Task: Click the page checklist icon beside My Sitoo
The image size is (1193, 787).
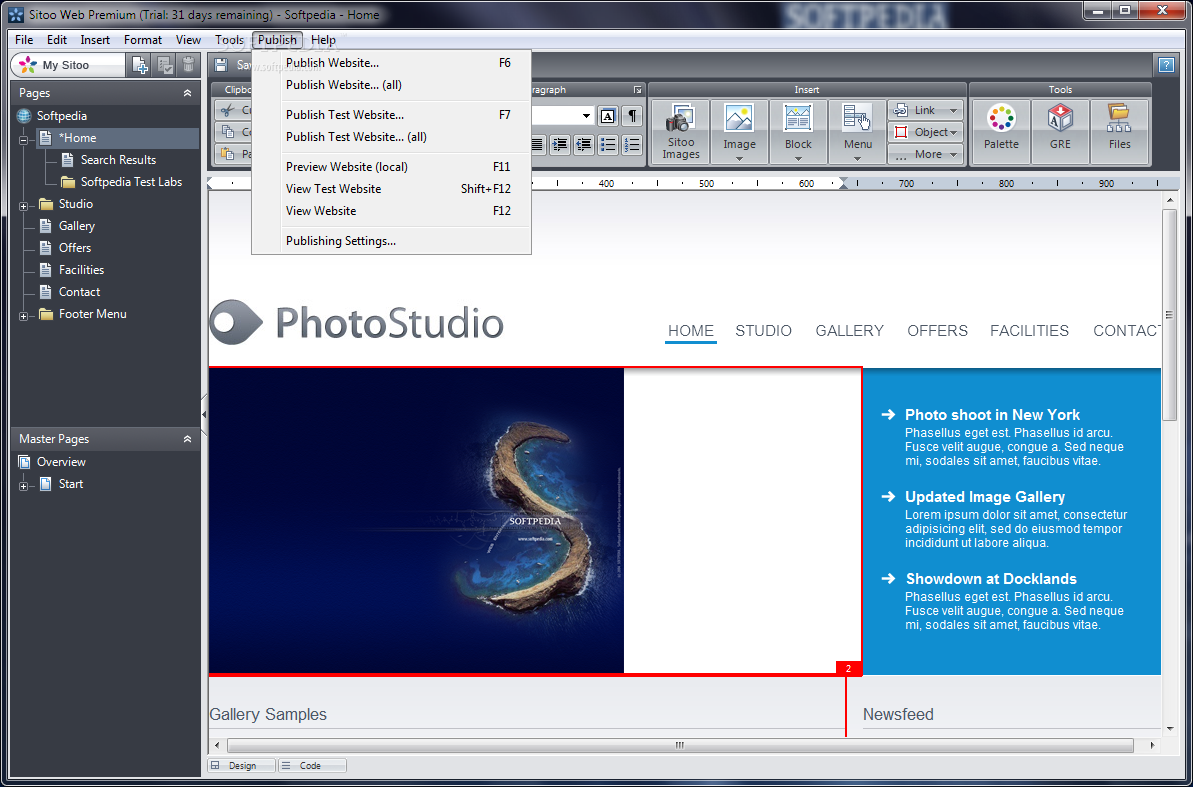Action: click(x=165, y=65)
